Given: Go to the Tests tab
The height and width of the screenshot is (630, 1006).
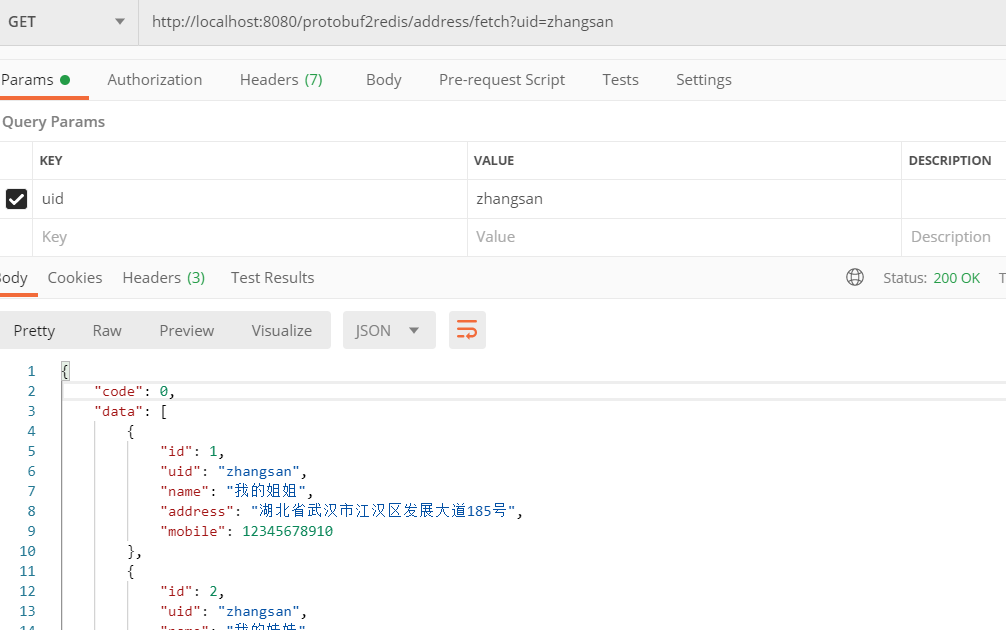Looking at the screenshot, I should pos(620,80).
